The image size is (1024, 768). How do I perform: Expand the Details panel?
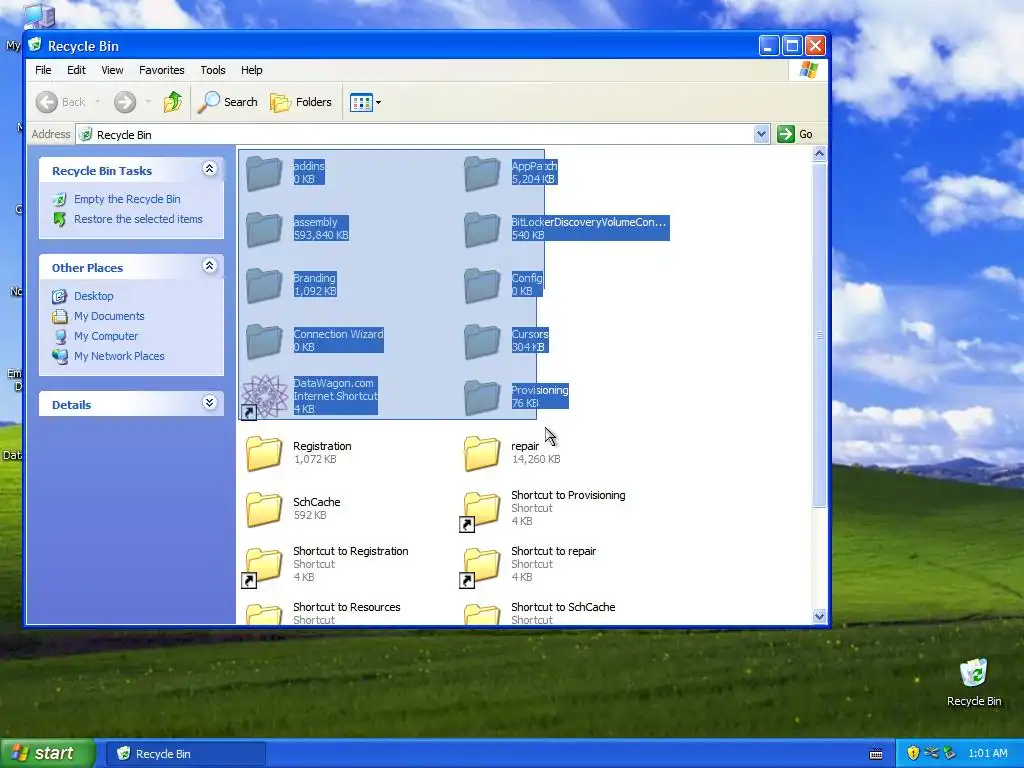point(209,402)
